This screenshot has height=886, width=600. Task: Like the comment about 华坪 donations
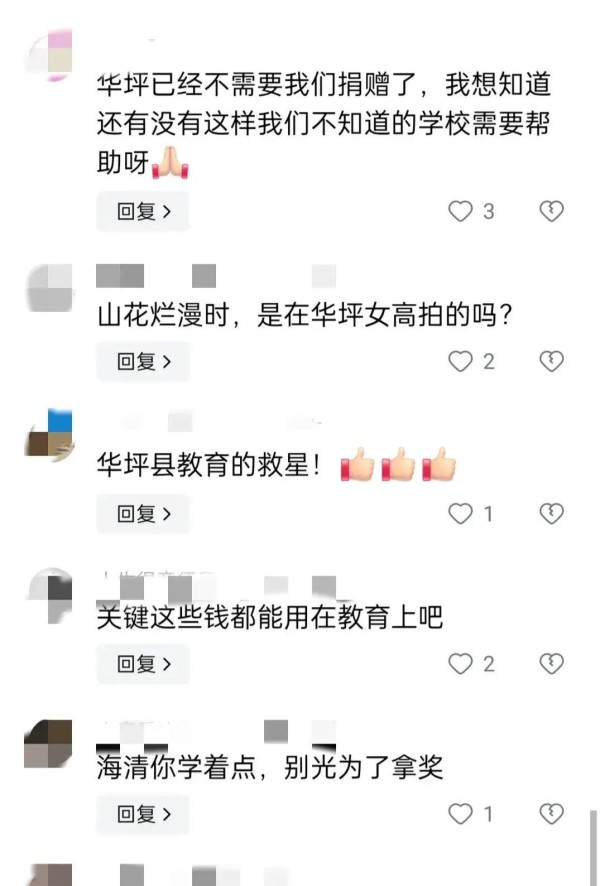pos(460,211)
